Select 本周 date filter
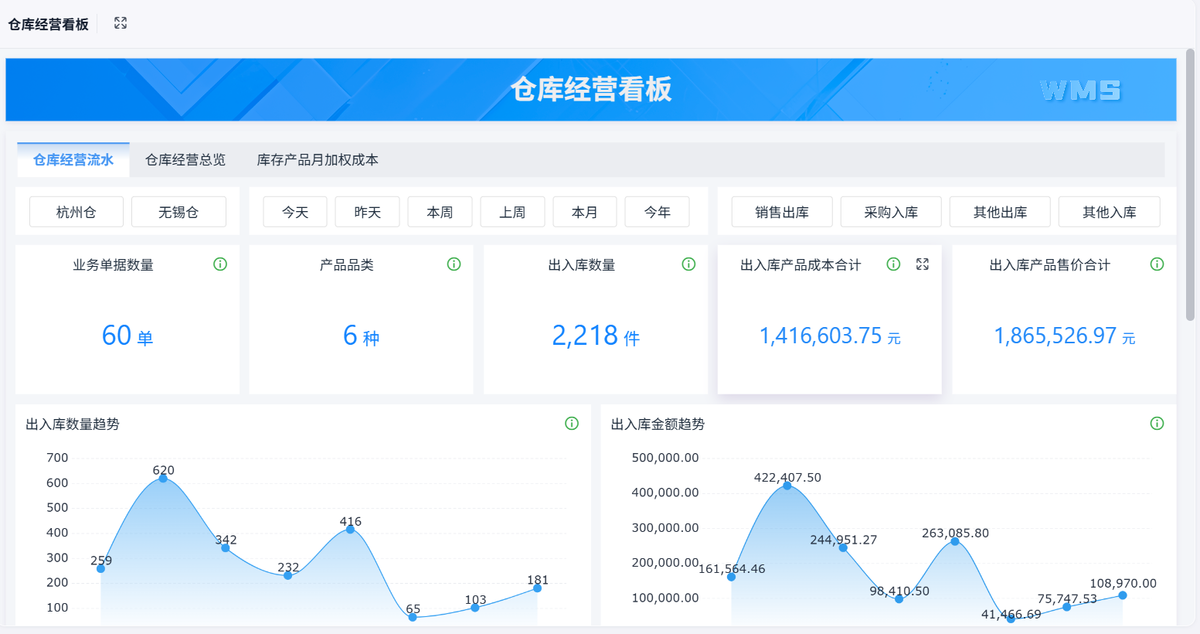 440,212
